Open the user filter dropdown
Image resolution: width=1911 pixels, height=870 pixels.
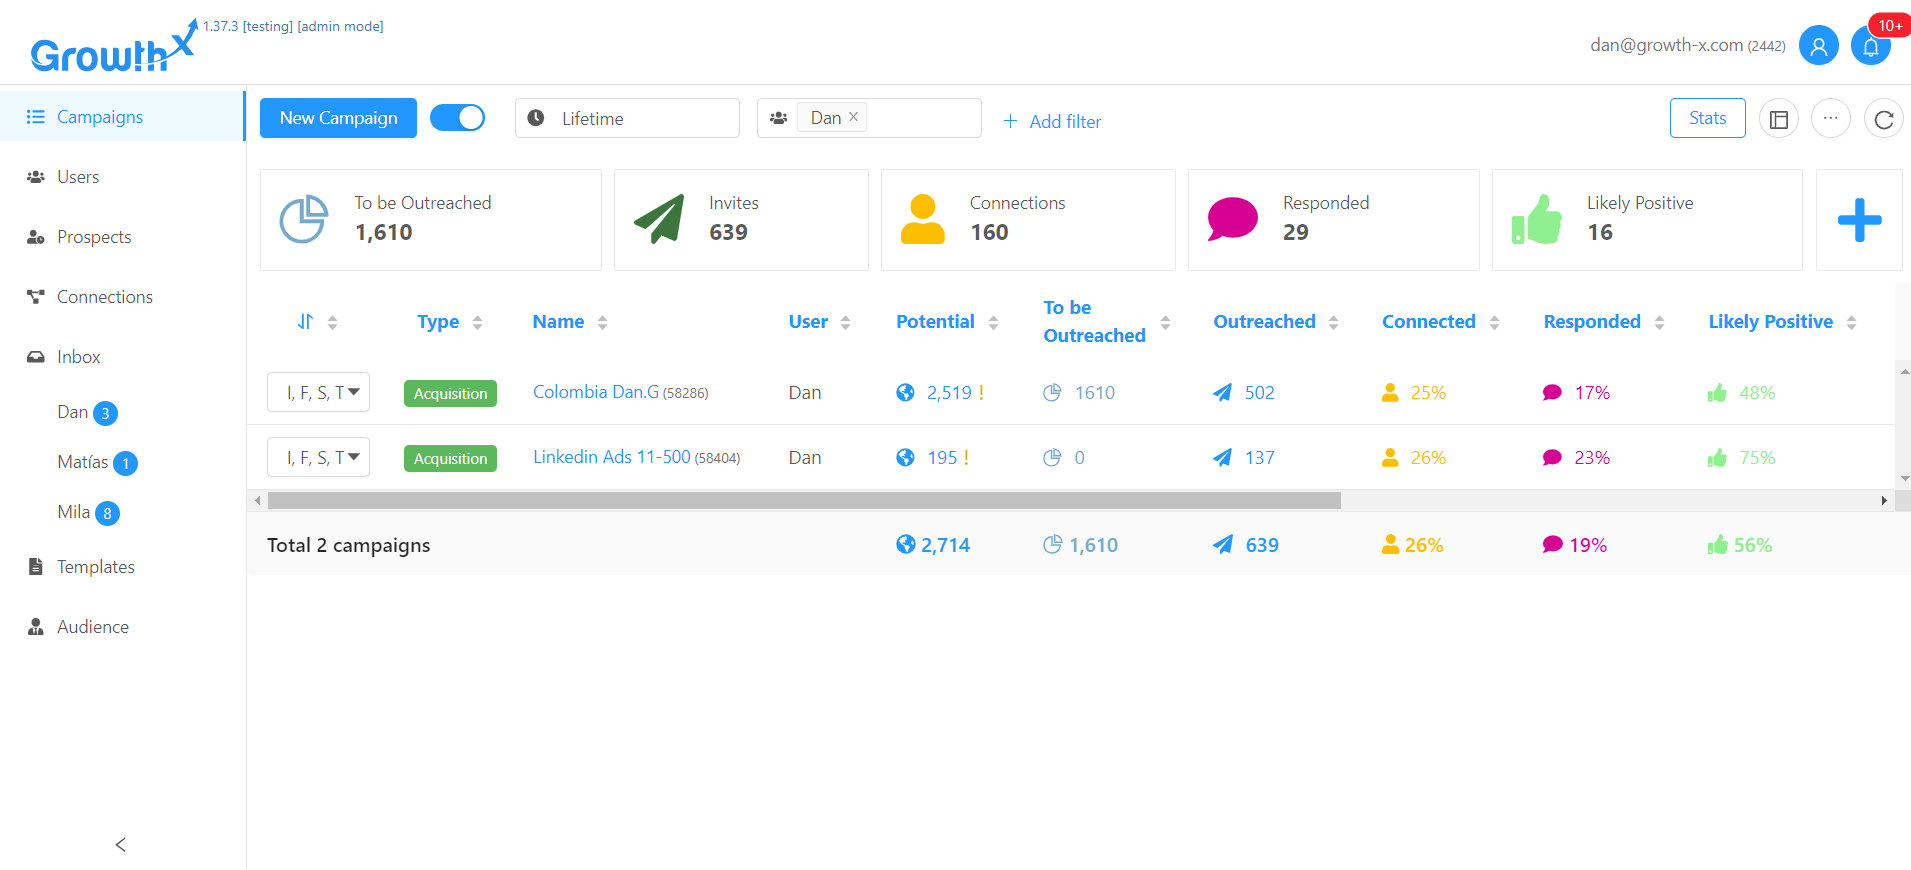pyautogui.click(x=869, y=118)
